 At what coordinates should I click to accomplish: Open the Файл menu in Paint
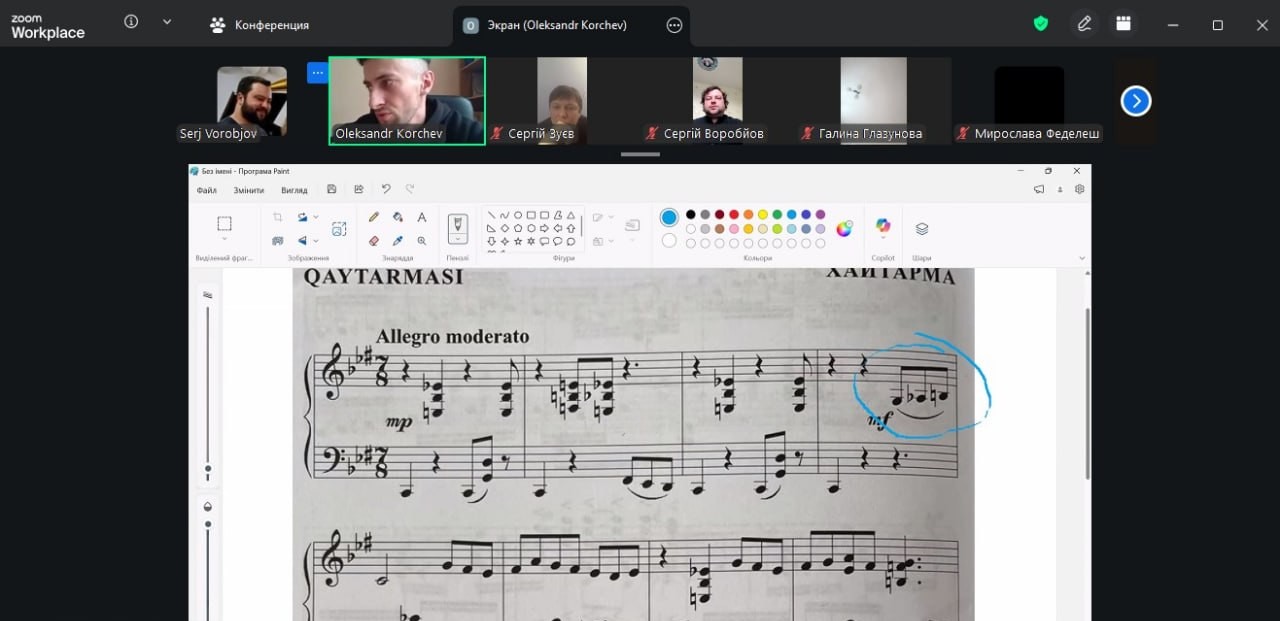click(207, 190)
